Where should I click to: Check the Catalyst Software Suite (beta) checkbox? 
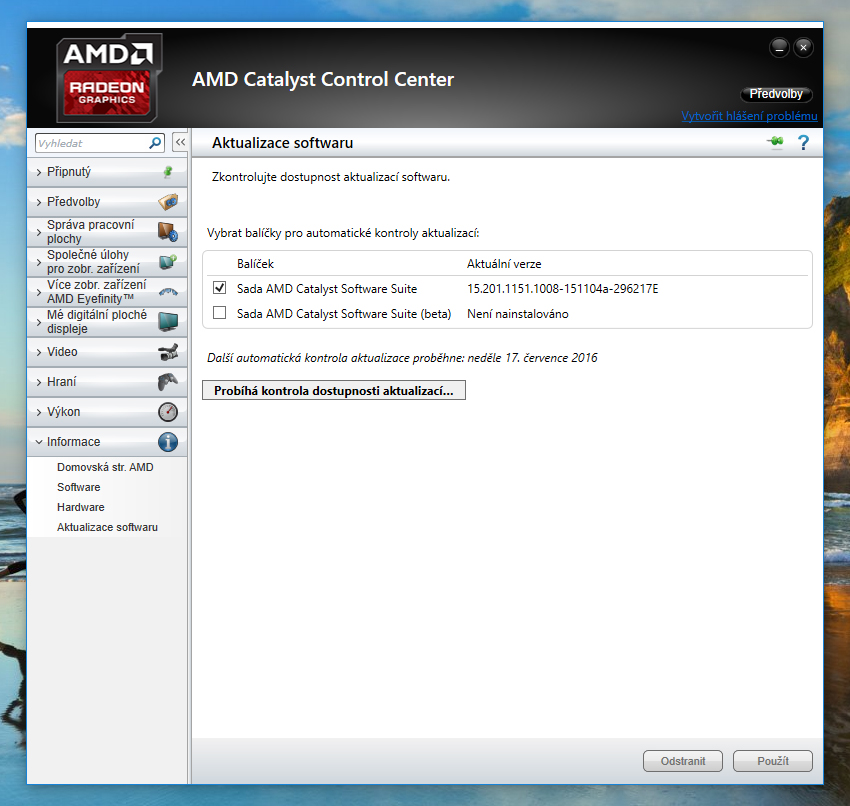click(220, 313)
